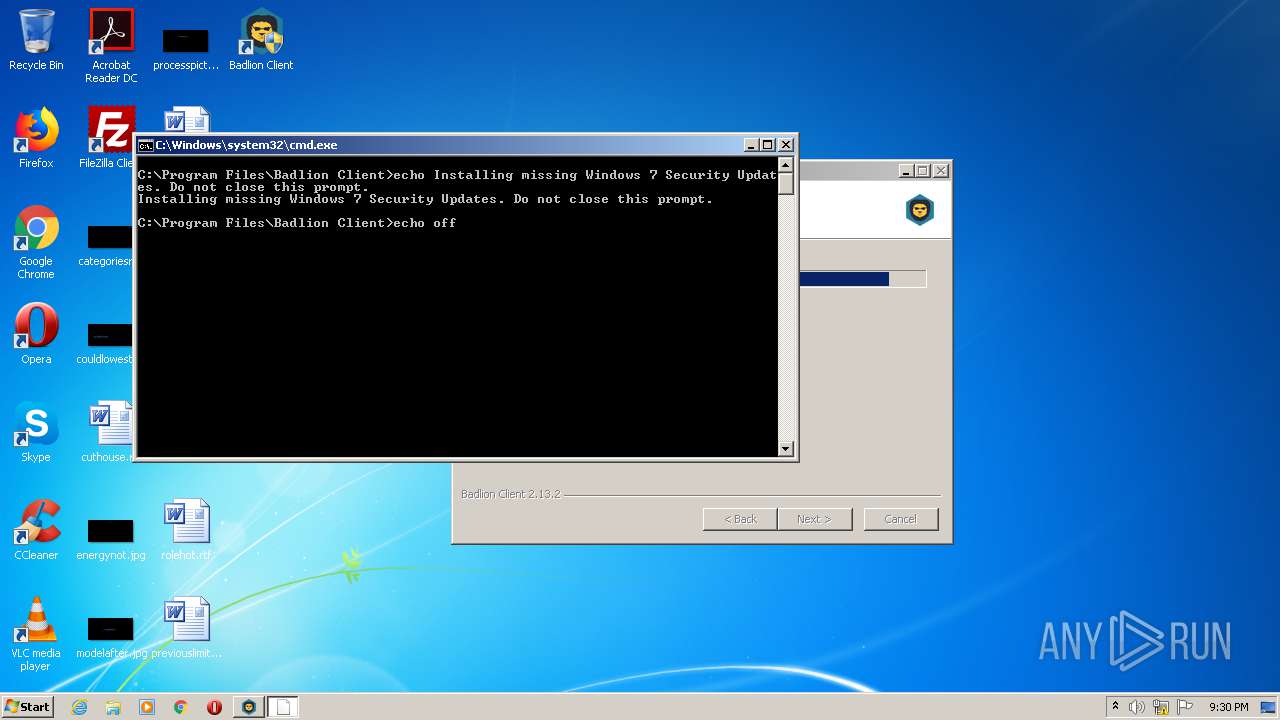Open Windows Explorer from the taskbar
1280x720 pixels.
[113, 707]
